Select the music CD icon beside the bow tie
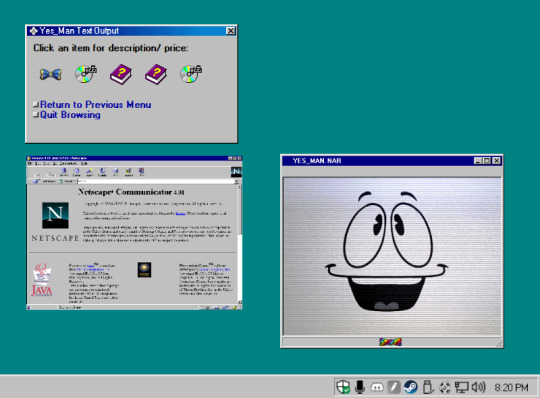 [x=86, y=74]
